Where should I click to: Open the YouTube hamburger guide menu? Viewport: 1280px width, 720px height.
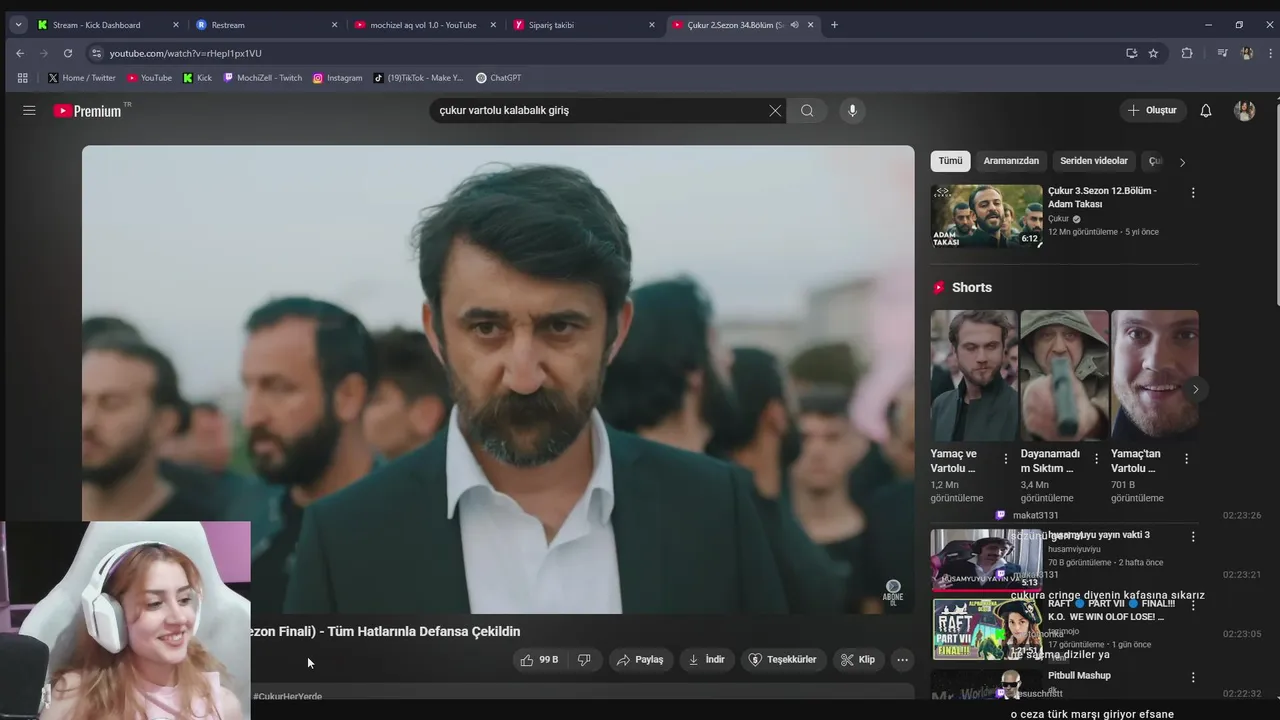point(29,111)
